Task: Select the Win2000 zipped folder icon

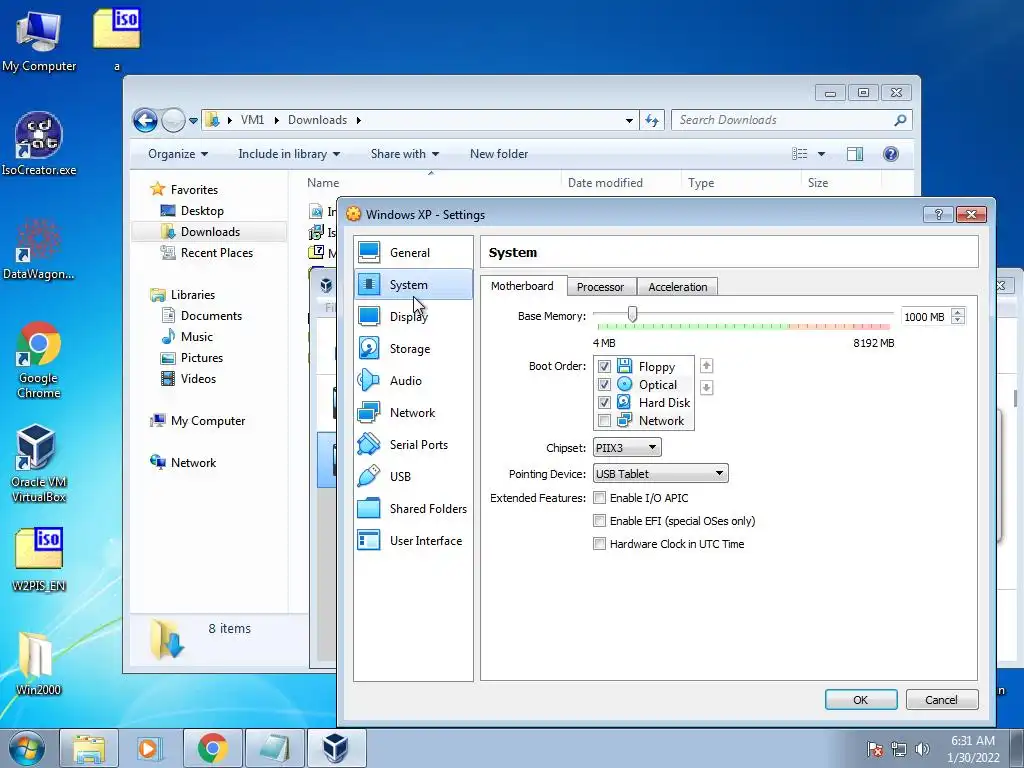Action: [39, 664]
